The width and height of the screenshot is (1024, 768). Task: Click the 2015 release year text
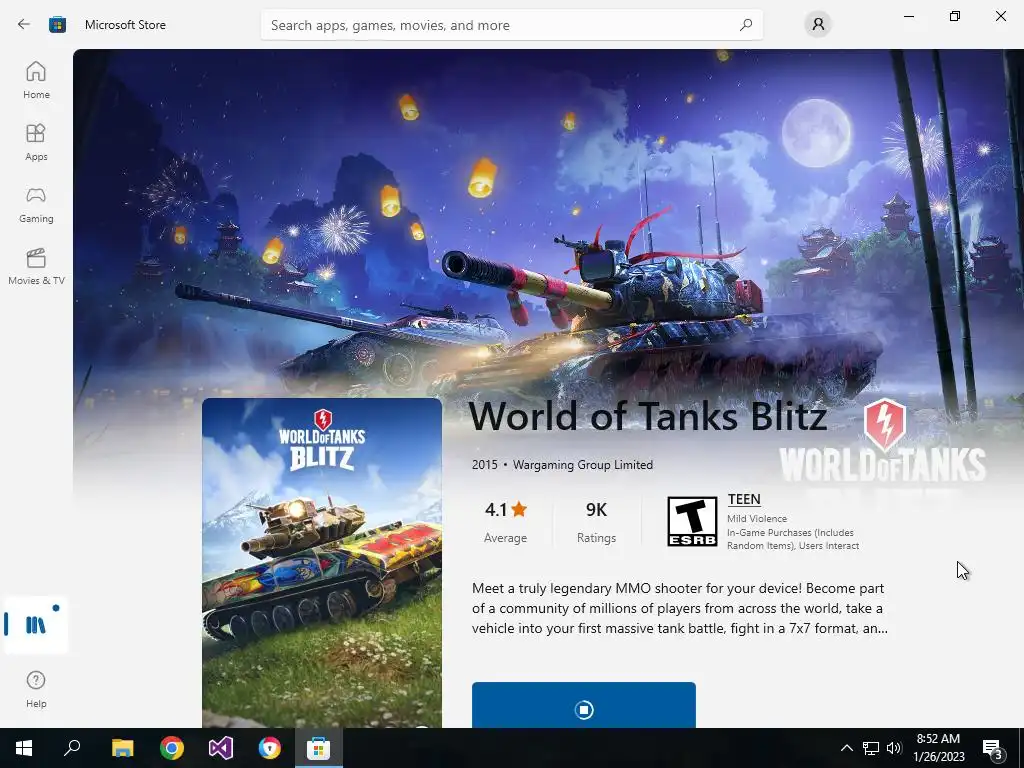coord(485,465)
